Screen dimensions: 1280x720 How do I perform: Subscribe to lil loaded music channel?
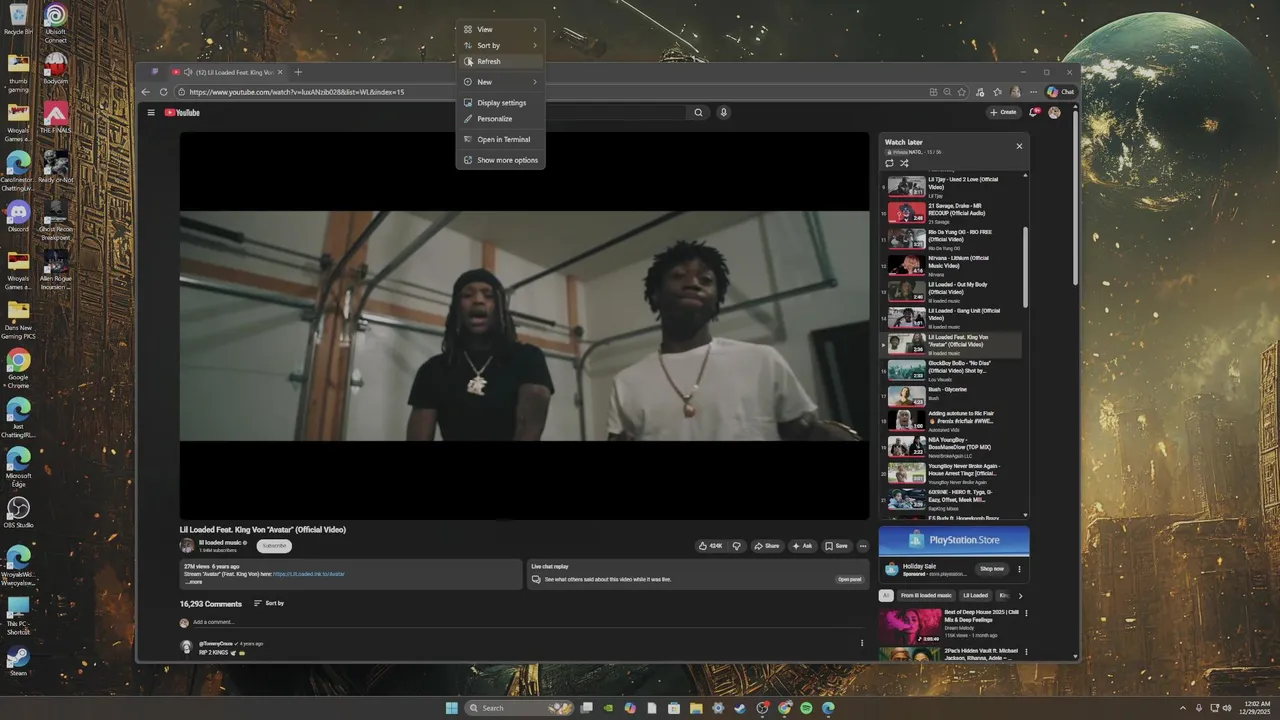[x=274, y=546]
